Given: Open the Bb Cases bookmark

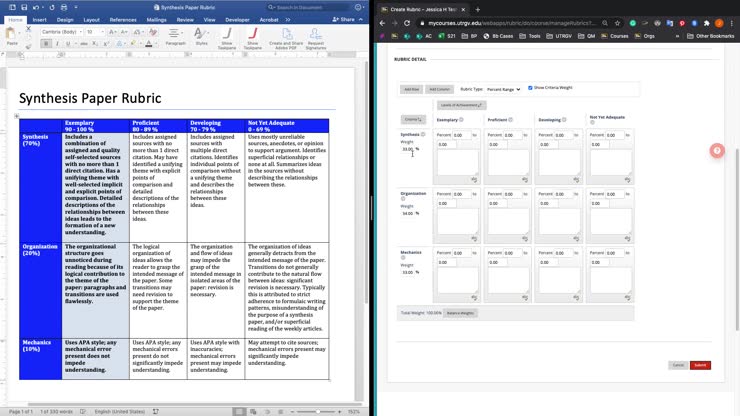Looking at the screenshot, I should coord(498,36).
